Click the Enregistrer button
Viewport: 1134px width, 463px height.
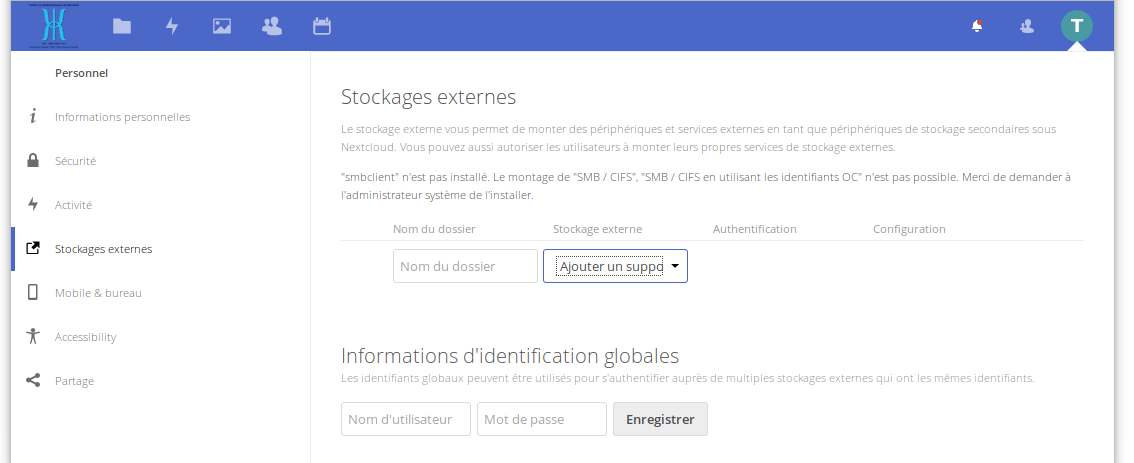660,419
